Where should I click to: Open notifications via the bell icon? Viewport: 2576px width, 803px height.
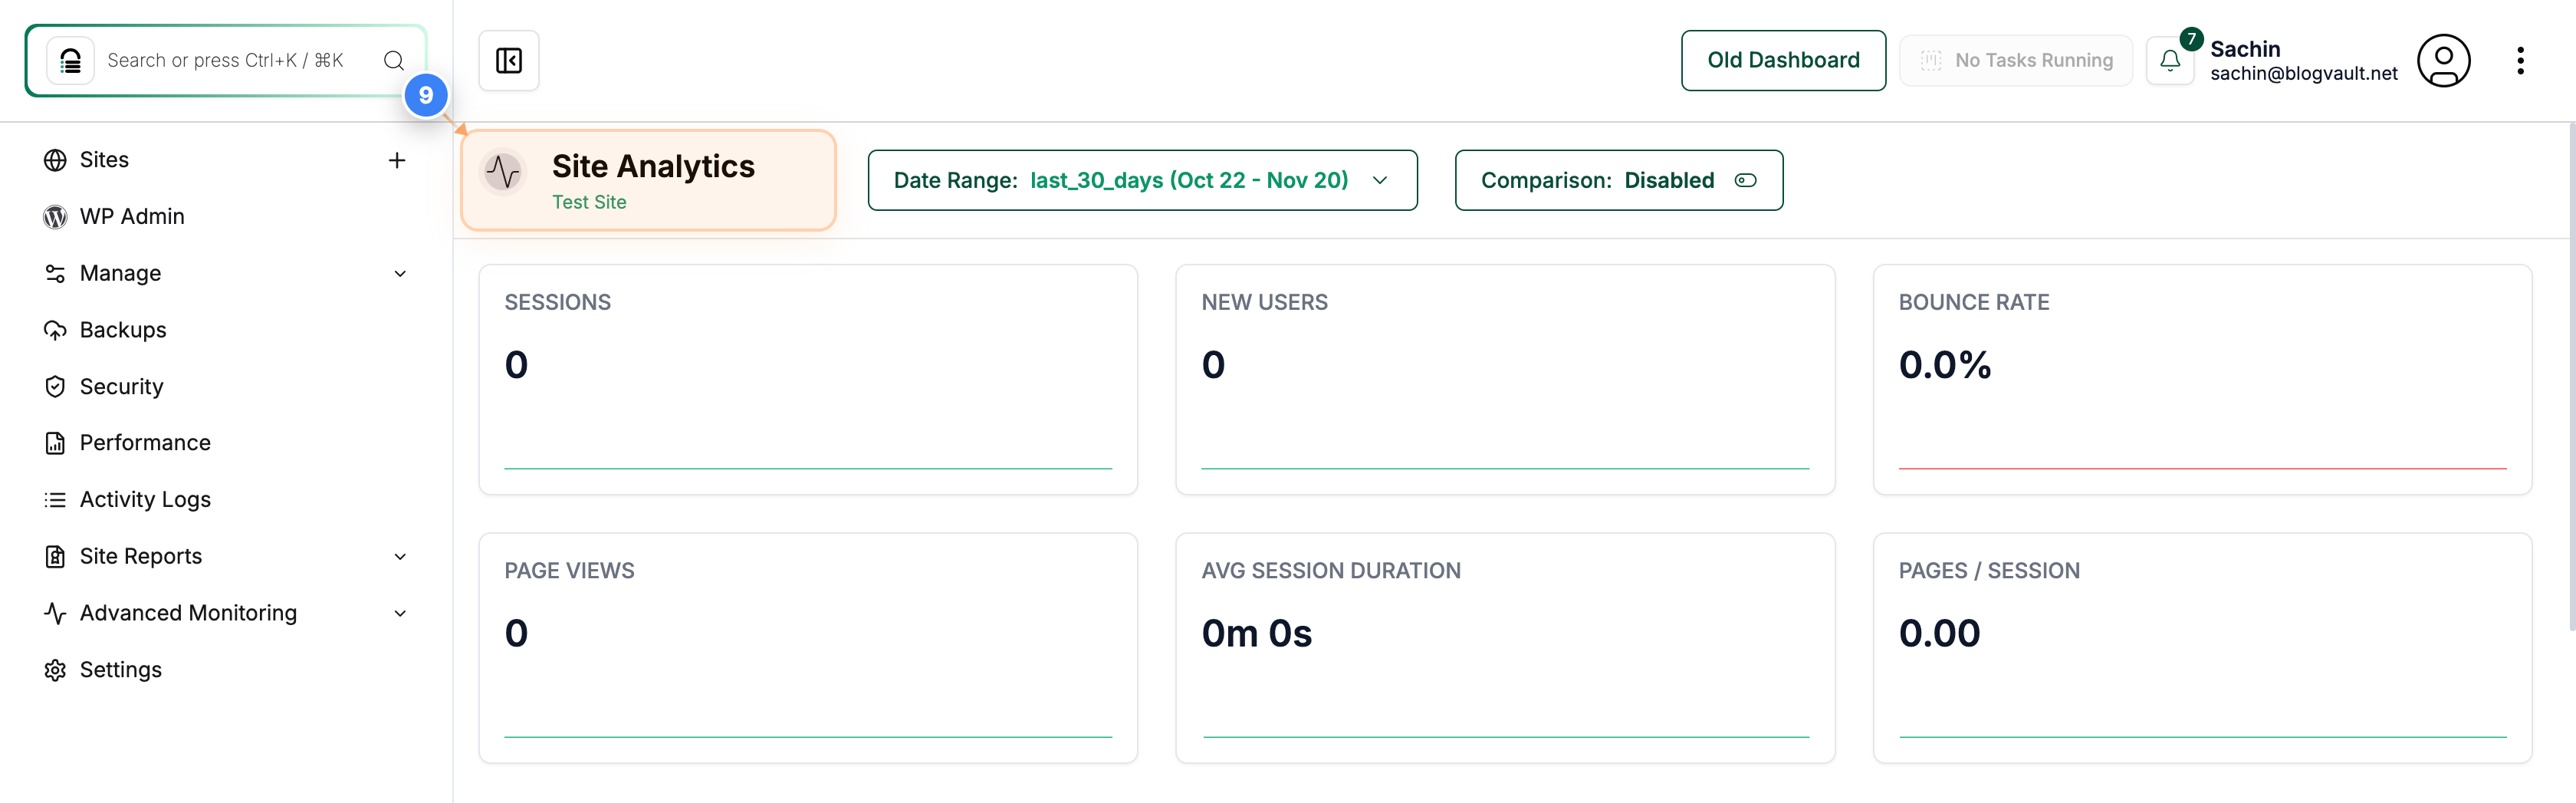2169,60
